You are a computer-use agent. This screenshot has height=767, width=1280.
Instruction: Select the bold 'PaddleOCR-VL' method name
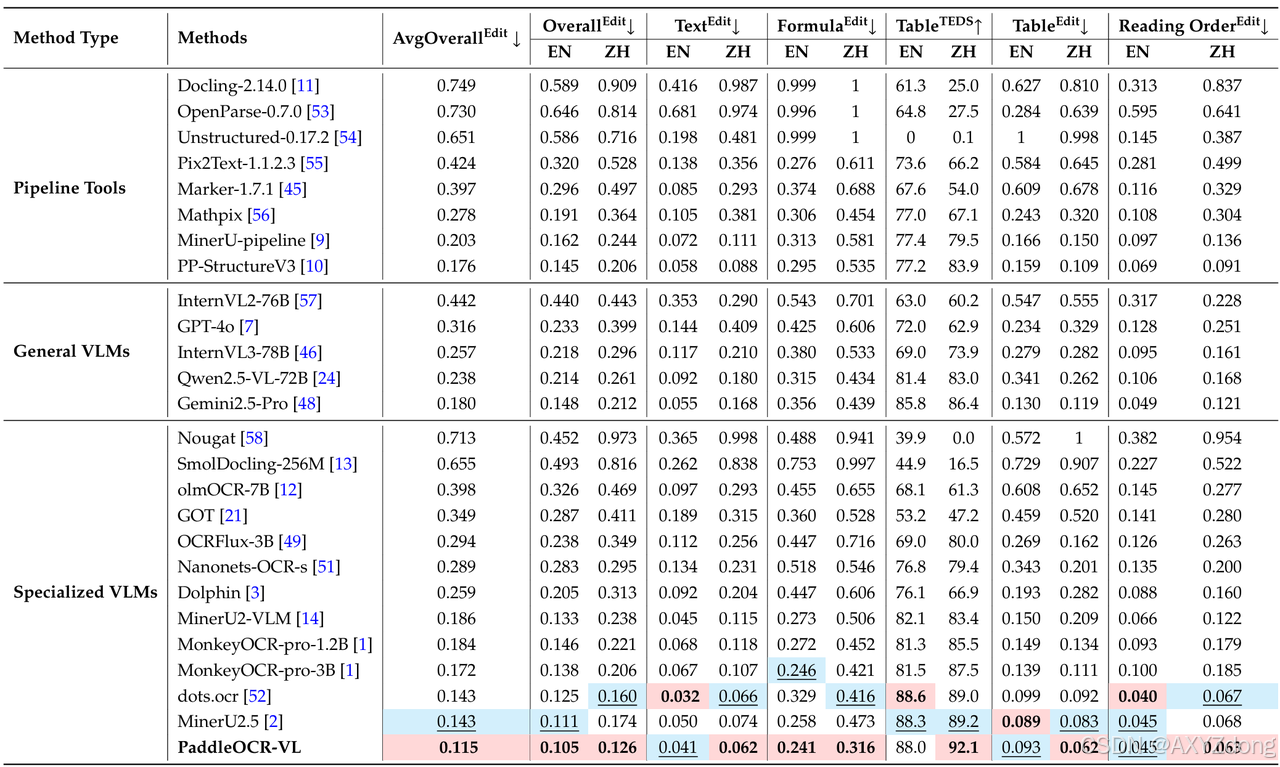point(239,747)
